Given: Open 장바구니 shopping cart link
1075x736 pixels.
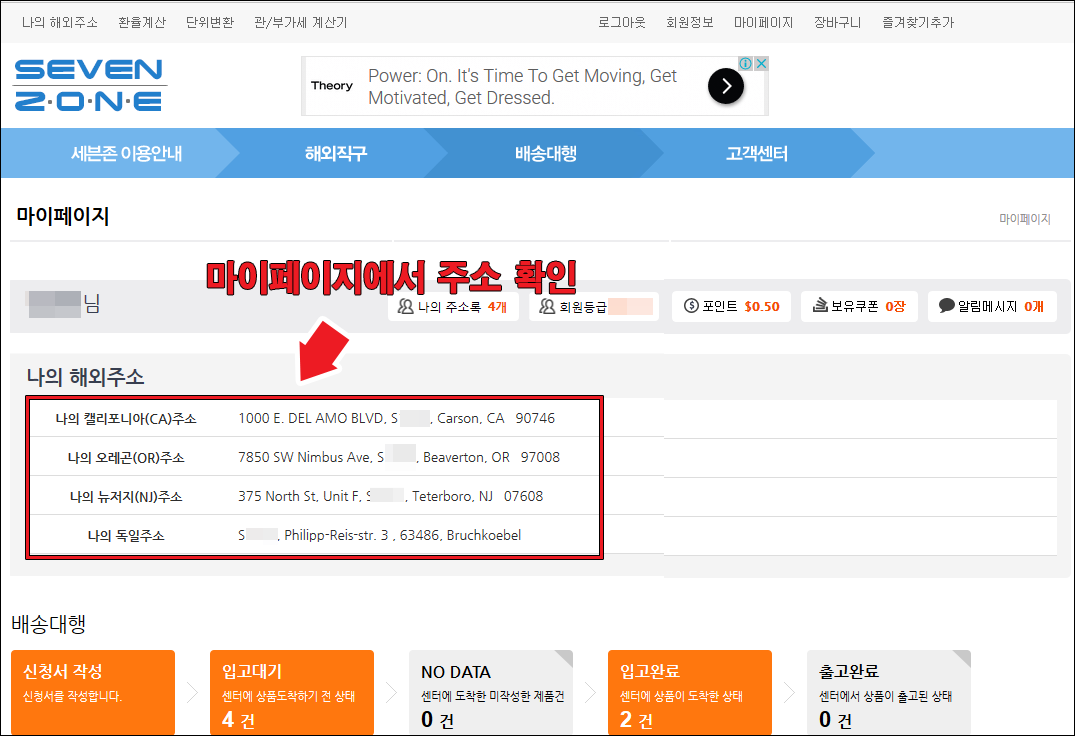Looking at the screenshot, I should click(x=837, y=22).
